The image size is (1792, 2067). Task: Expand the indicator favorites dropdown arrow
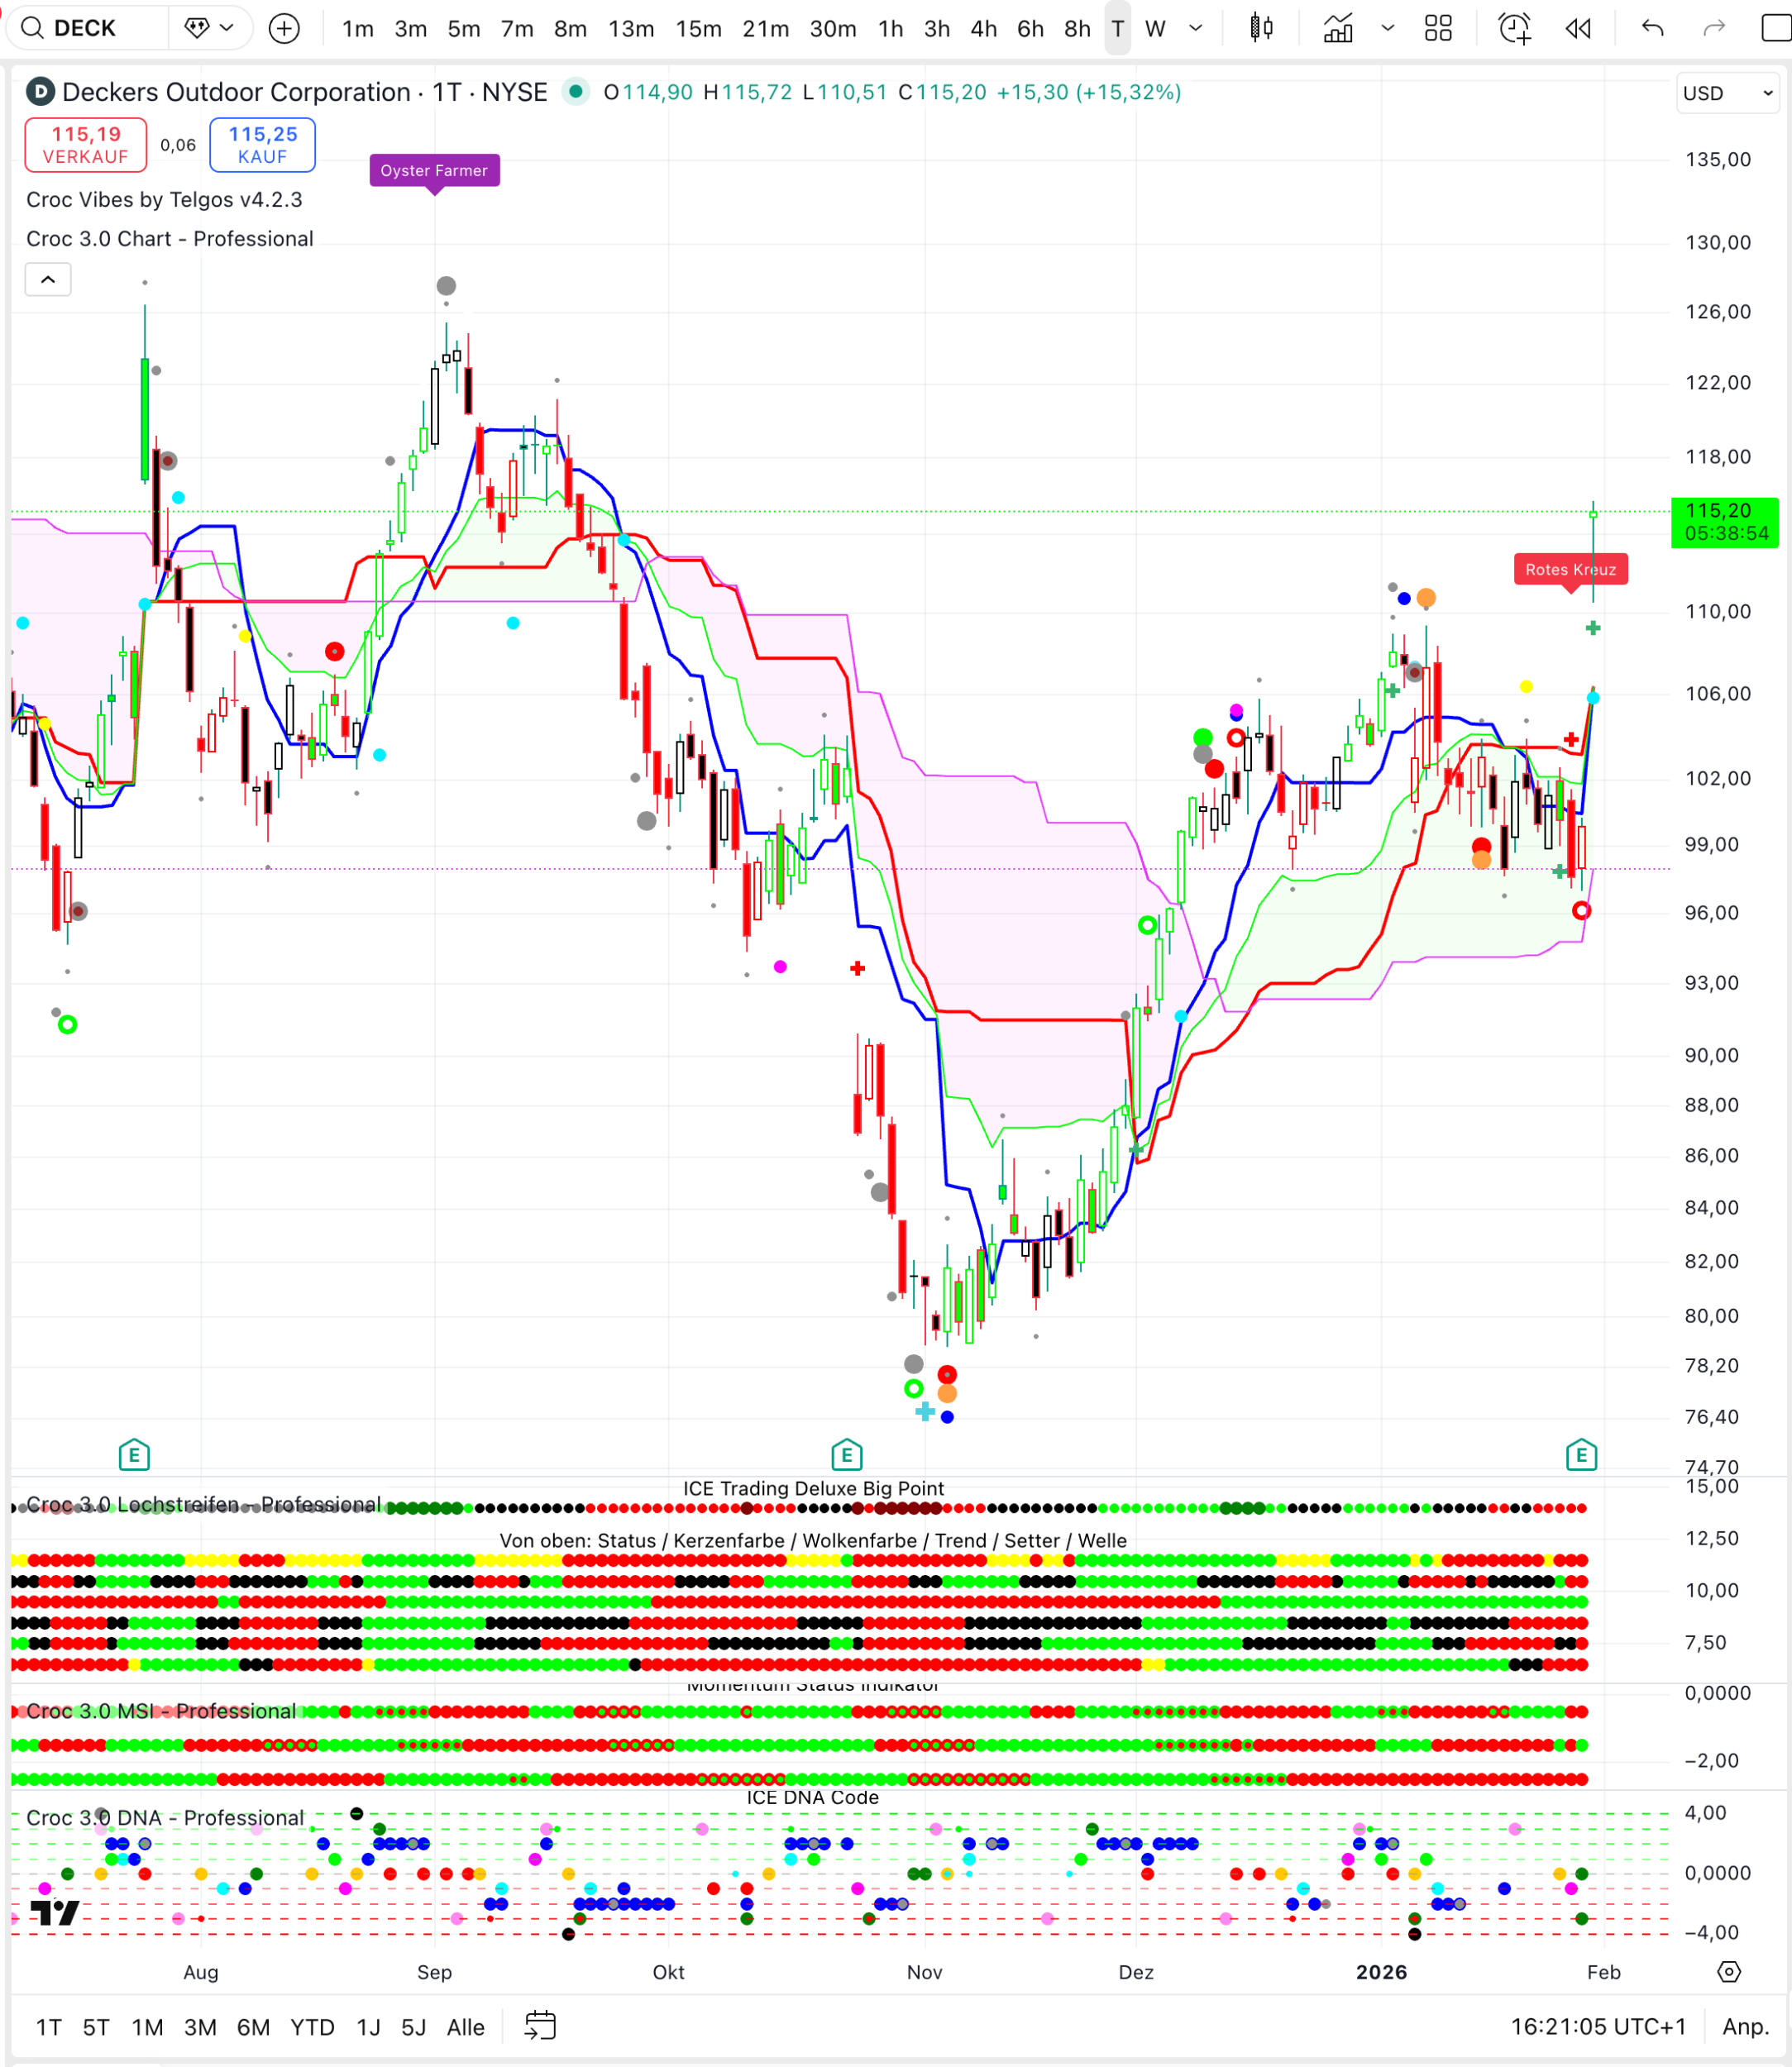point(1388,28)
